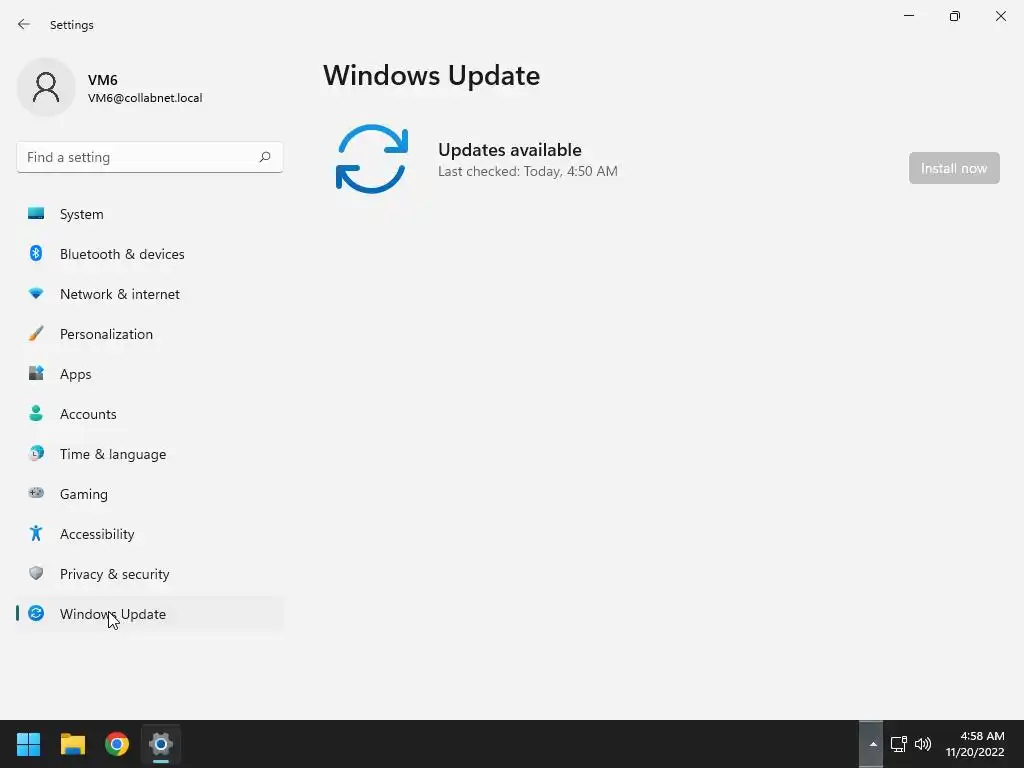The width and height of the screenshot is (1024, 768).
Task: Show hidden system tray icons
Action: coord(872,744)
